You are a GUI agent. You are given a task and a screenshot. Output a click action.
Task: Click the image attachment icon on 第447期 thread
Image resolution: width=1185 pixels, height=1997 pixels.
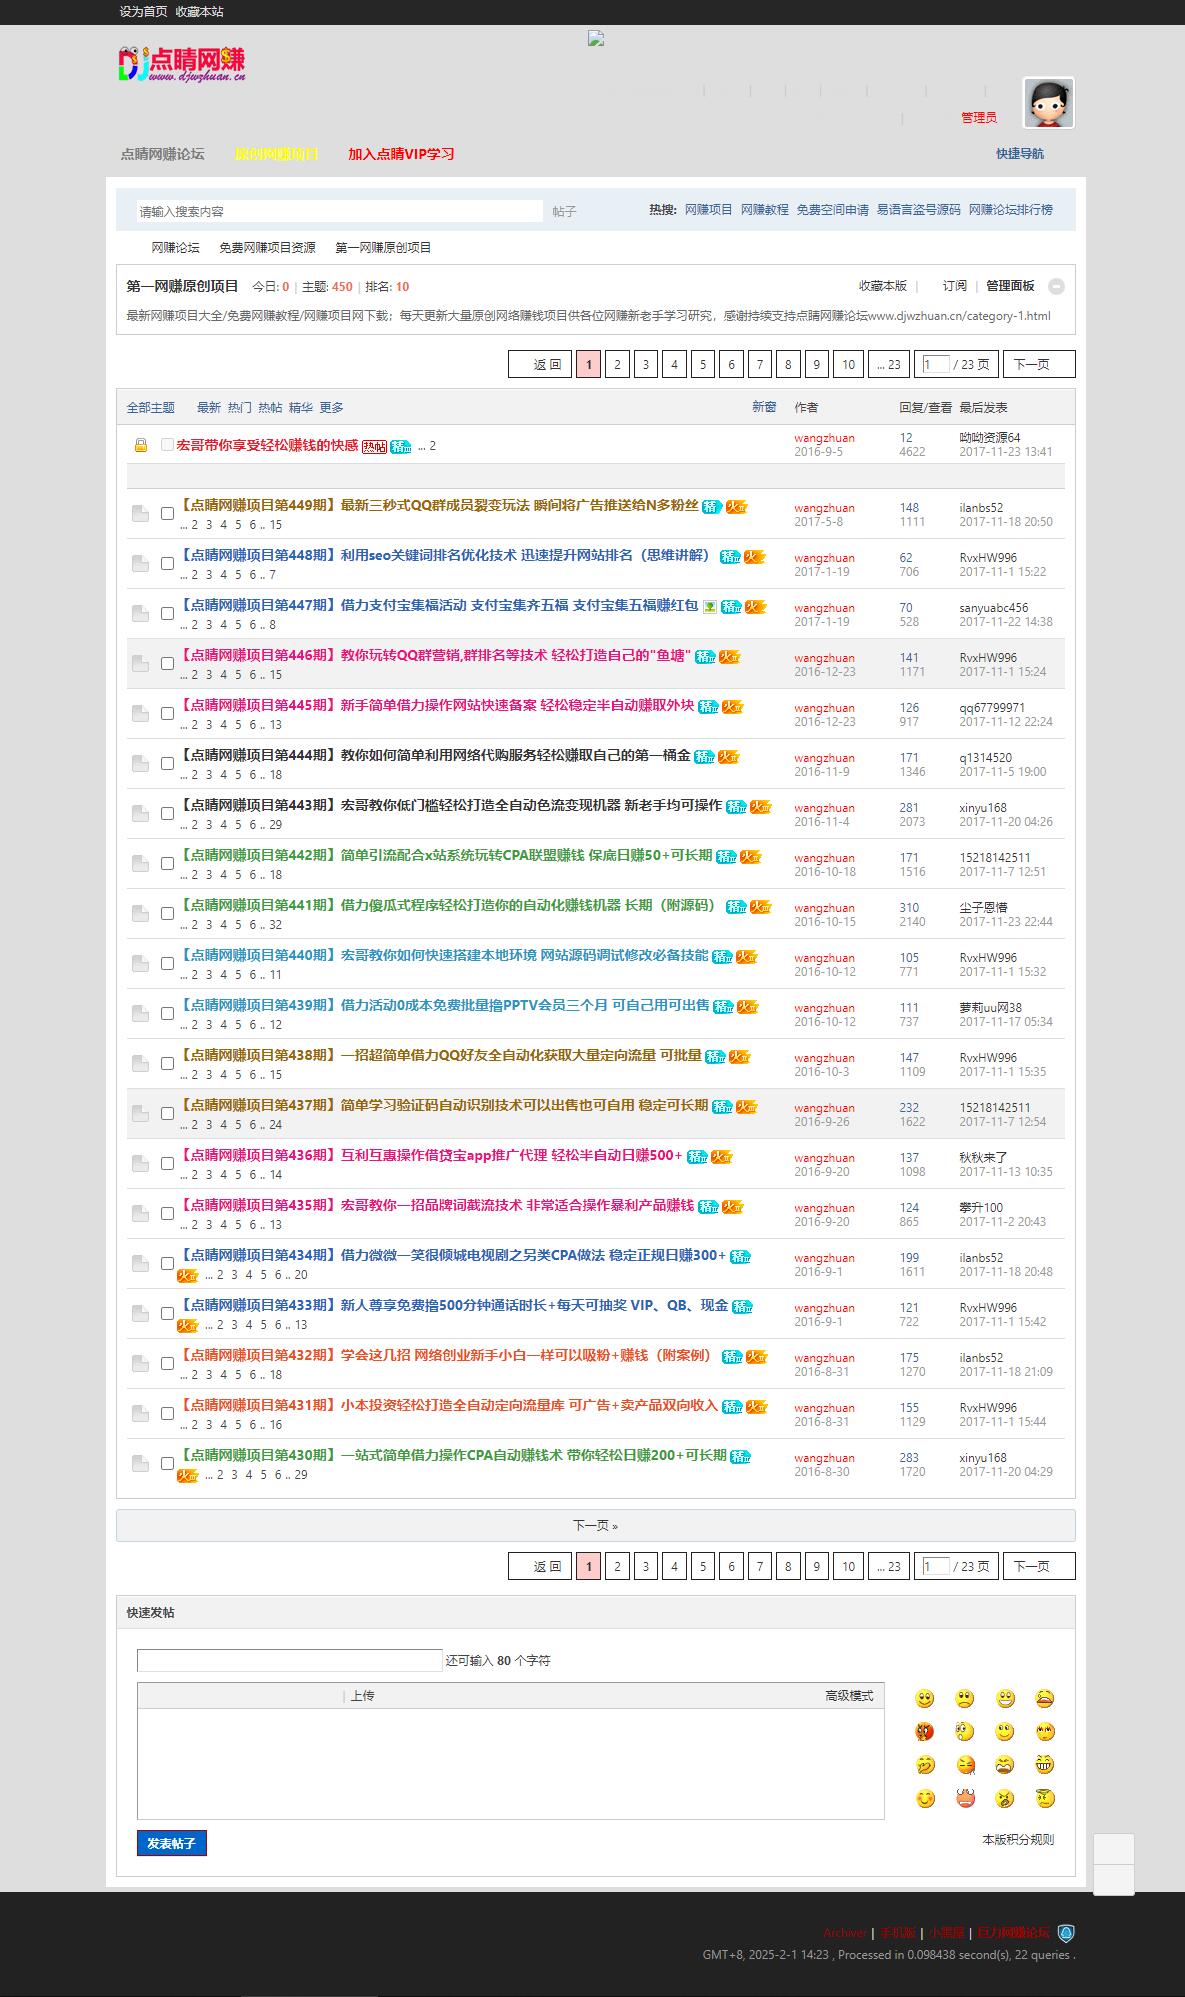(x=709, y=606)
